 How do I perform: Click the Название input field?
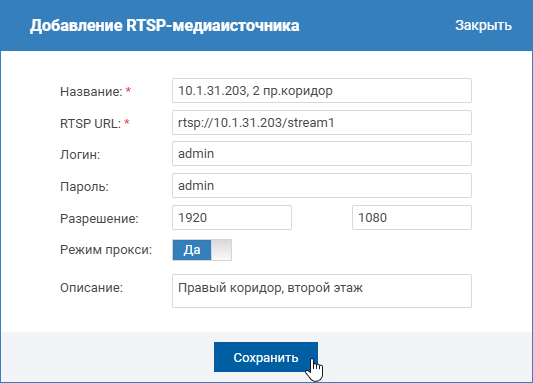[x=322, y=91]
